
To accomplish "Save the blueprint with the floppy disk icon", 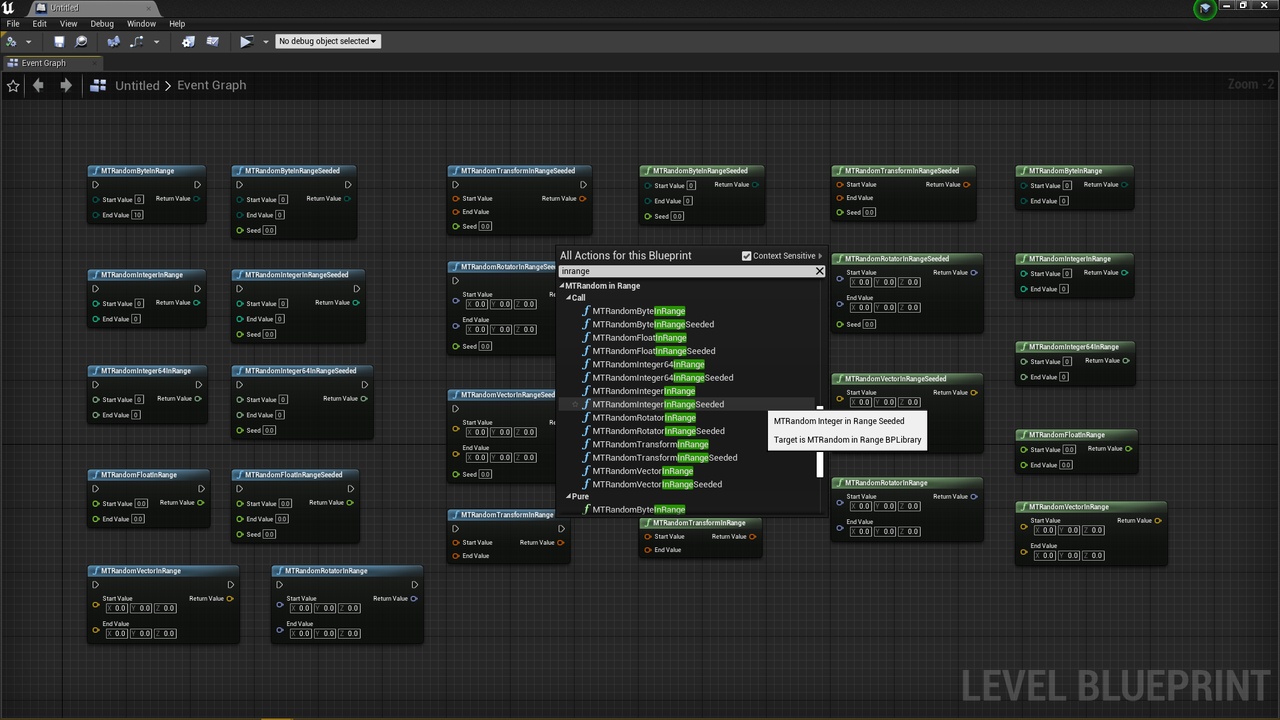I will (59, 42).
